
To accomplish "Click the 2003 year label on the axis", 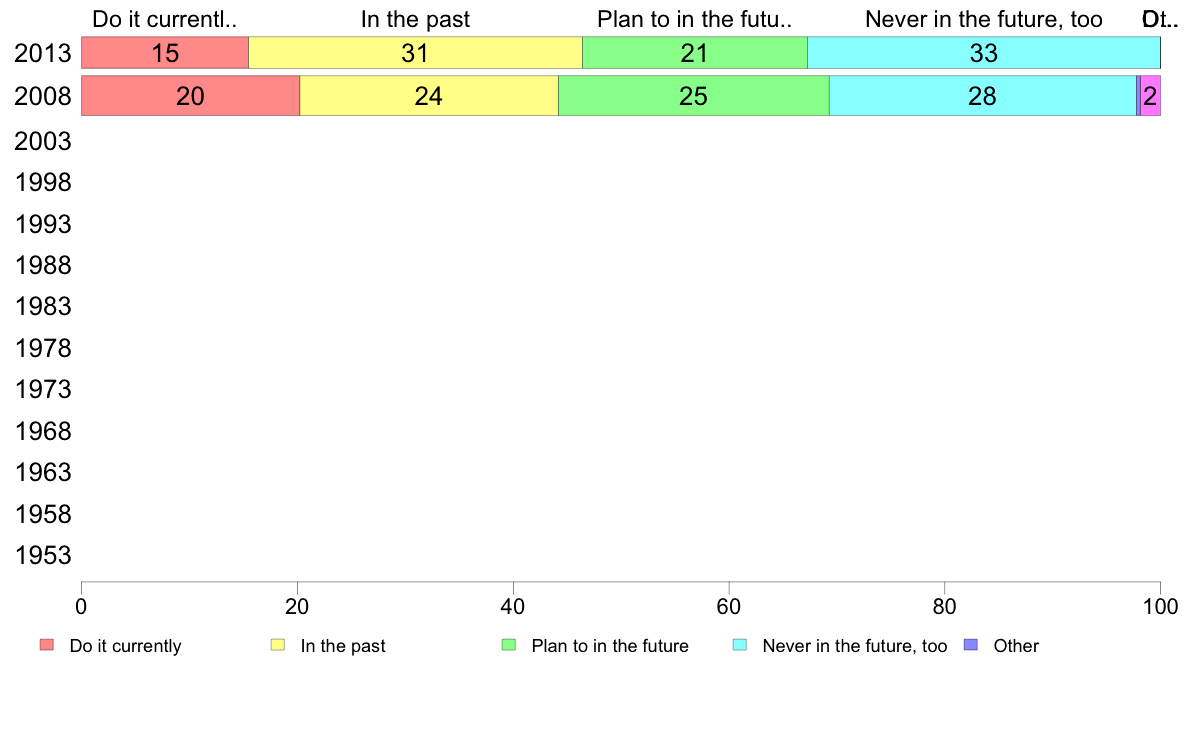I will [x=42, y=141].
